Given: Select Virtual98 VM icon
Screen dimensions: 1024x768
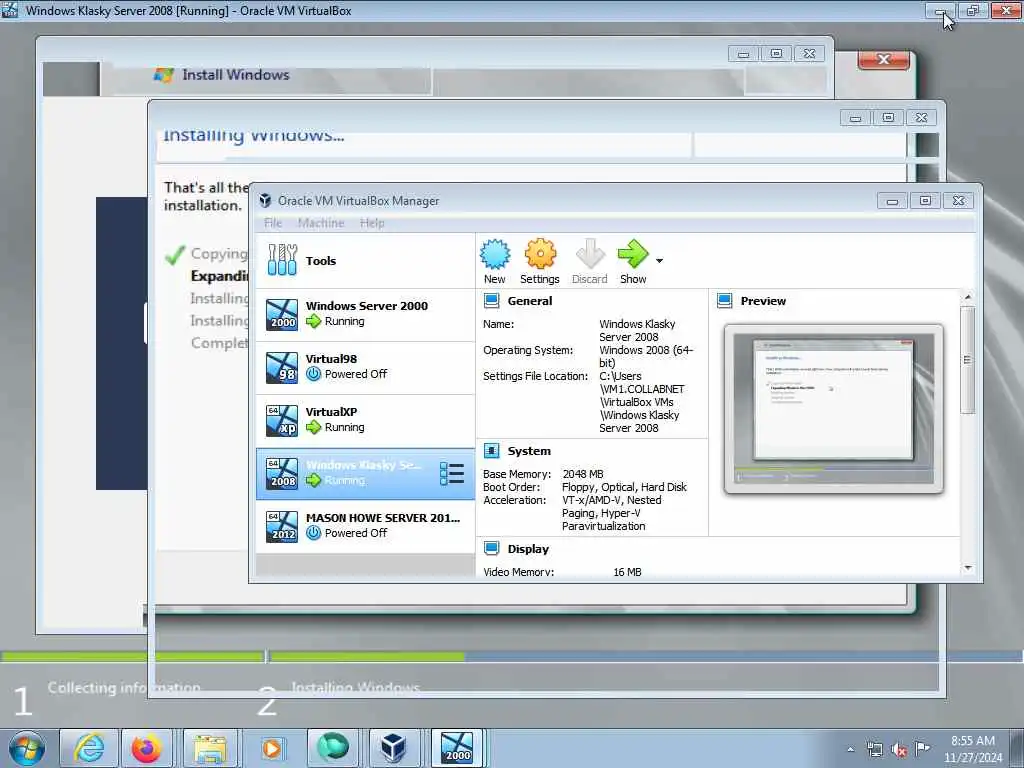Looking at the screenshot, I should (x=282, y=367).
